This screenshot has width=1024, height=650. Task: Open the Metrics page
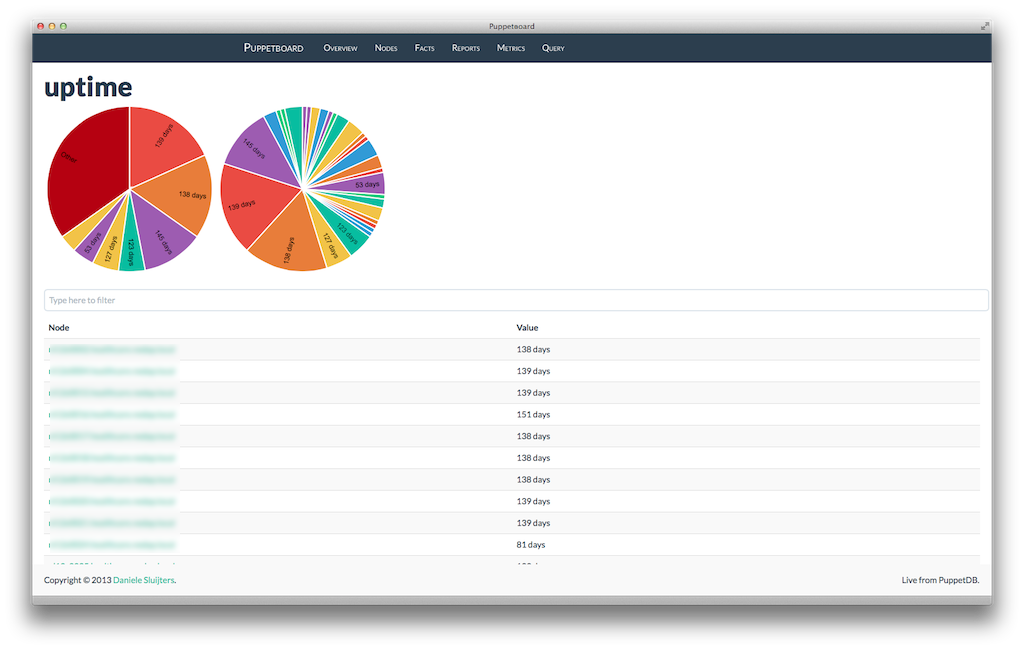pos(511,48)
